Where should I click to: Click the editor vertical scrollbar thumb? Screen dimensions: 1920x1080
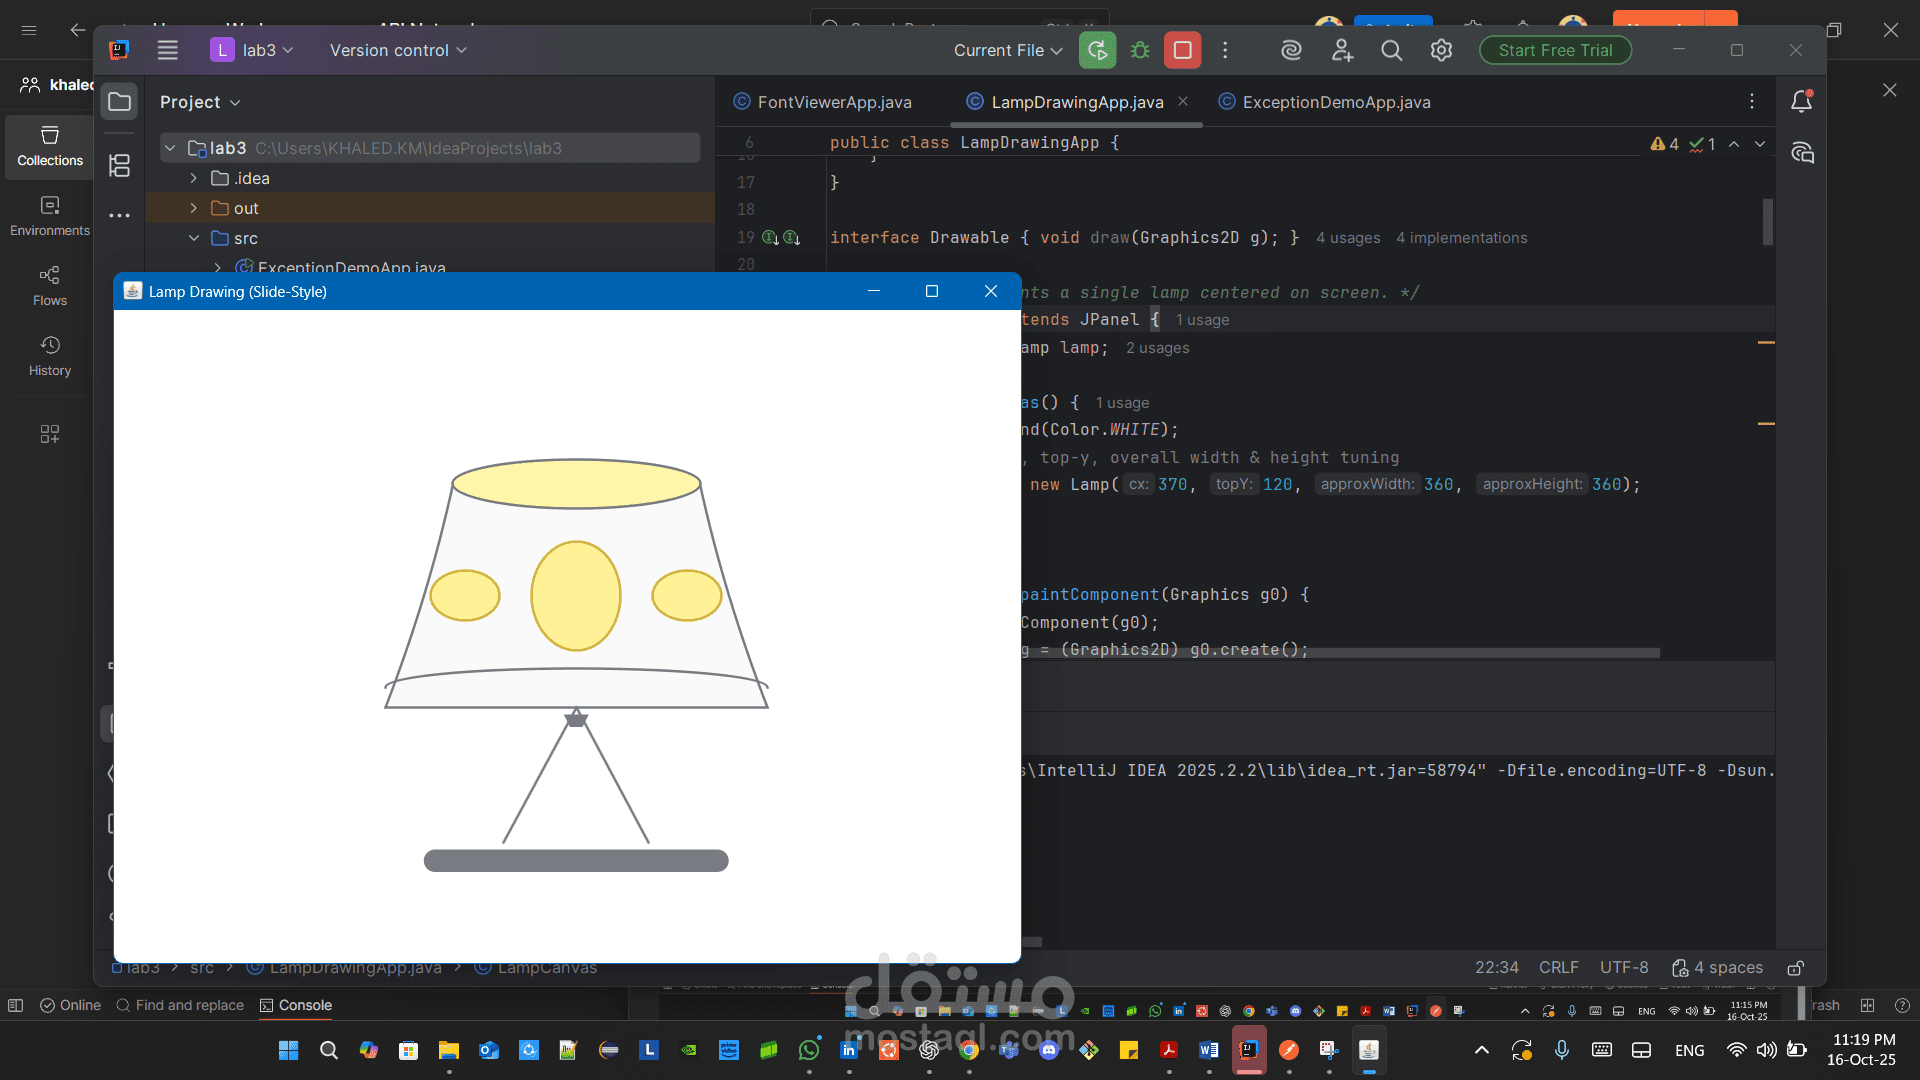(1767, 222)
